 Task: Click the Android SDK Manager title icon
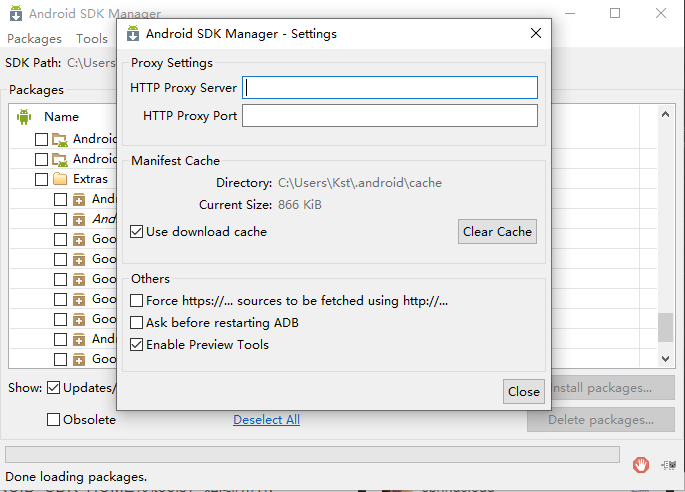pyautogui.click(x=16, y=14)
